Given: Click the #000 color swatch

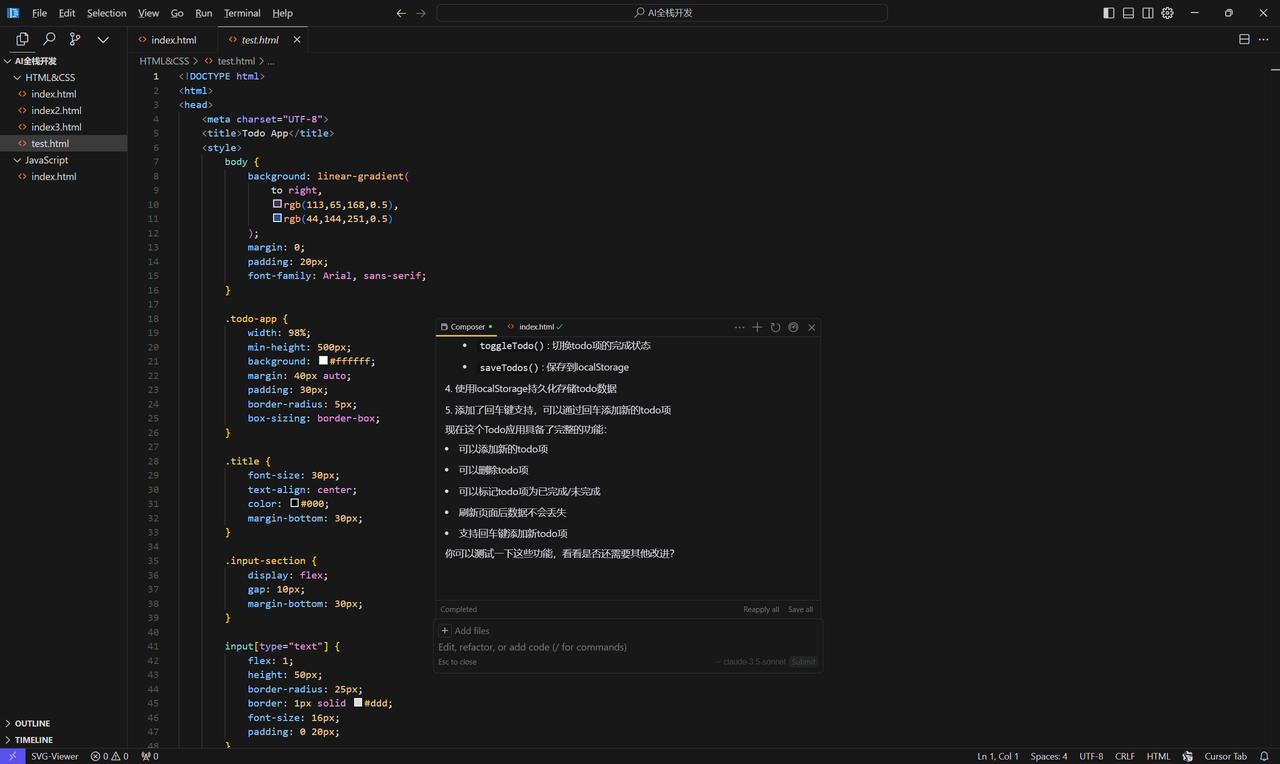Looking at the screenshot, I should 294,503.
